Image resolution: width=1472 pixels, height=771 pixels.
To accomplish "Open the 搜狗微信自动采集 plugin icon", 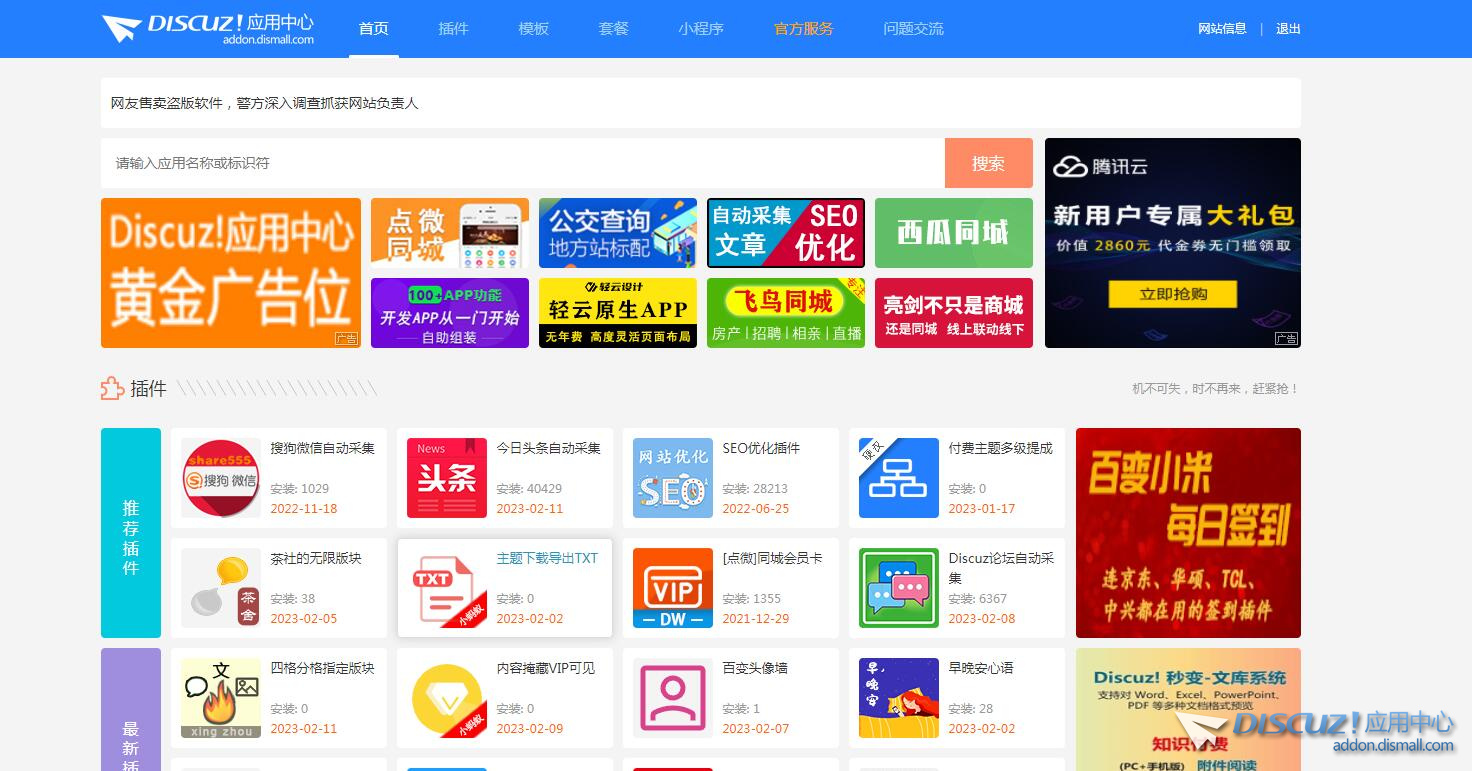I will coord(220,478).
